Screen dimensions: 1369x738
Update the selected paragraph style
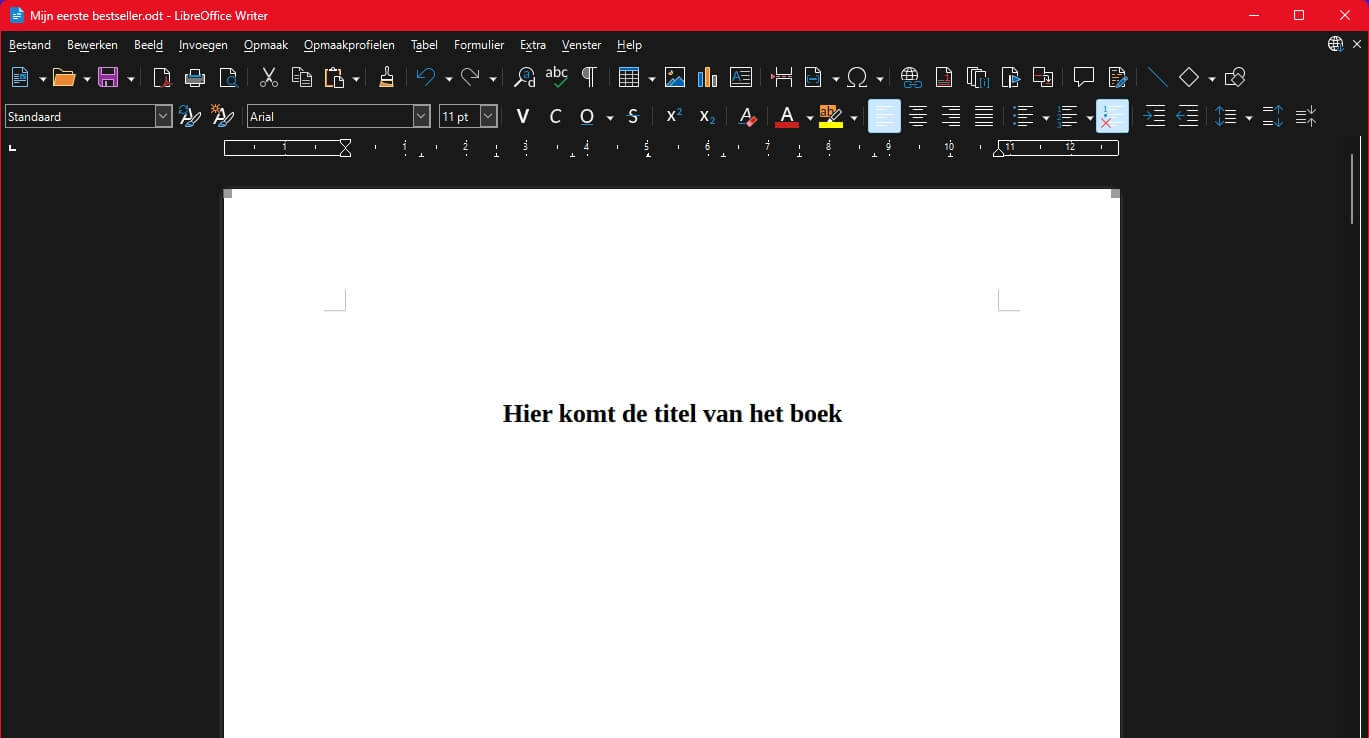point(189,117)
